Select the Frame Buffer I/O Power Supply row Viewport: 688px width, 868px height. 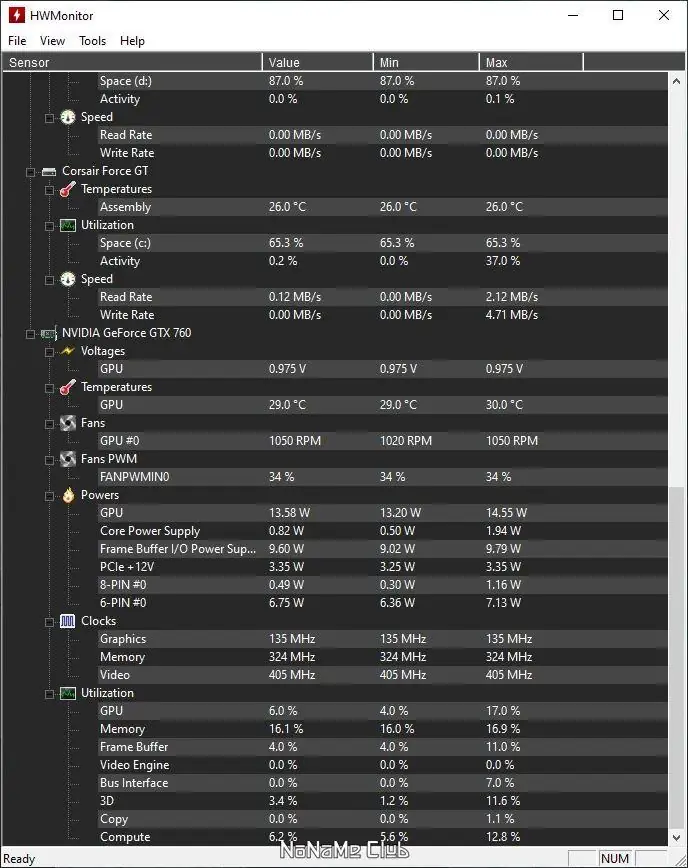pyautogui.click(x=177, y=549)
